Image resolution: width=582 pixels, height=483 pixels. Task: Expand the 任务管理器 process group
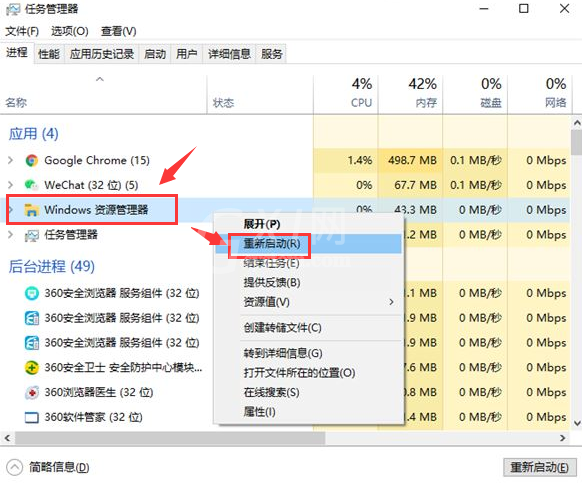point(10,235)
